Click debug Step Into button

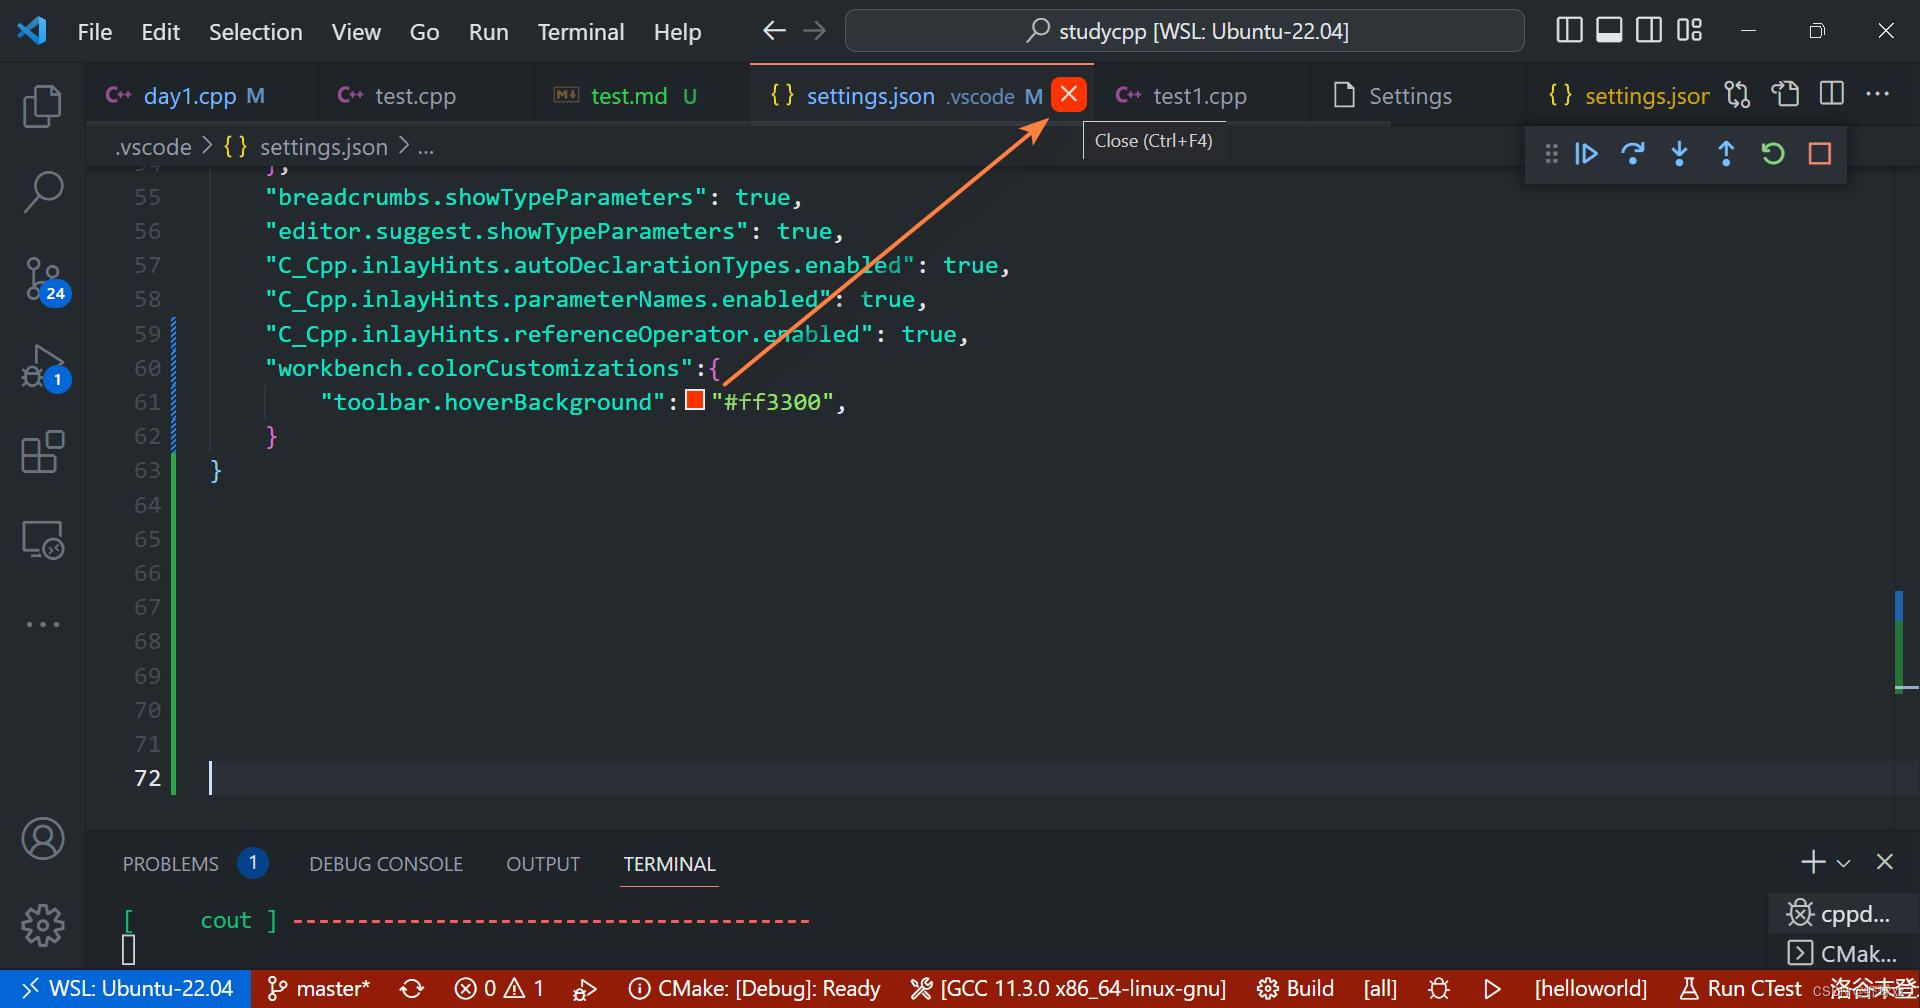[x=1679, y=154]
